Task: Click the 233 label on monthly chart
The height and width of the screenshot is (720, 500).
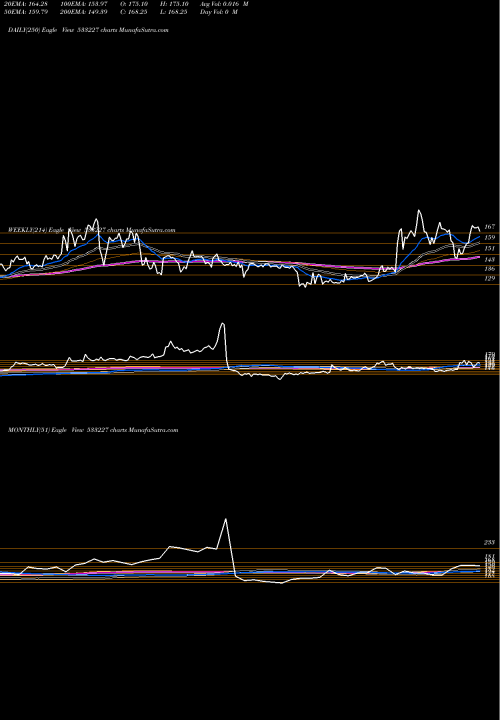Action: click(x=489, y=543)
